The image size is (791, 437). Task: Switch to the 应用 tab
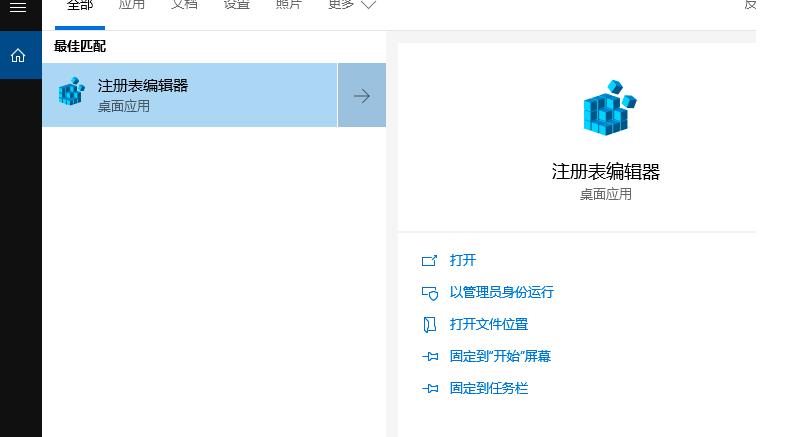click(132, 5)
